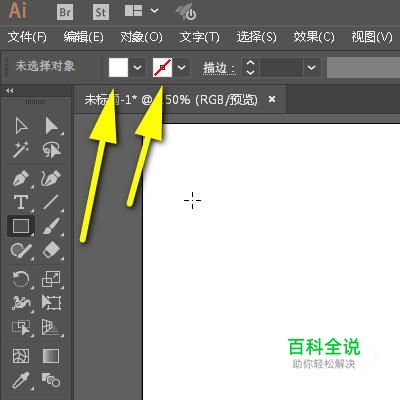This screenshot has height=400, width=400.
Task: Open the 编辑(E) menu
Action: click(x=84, y=37)
